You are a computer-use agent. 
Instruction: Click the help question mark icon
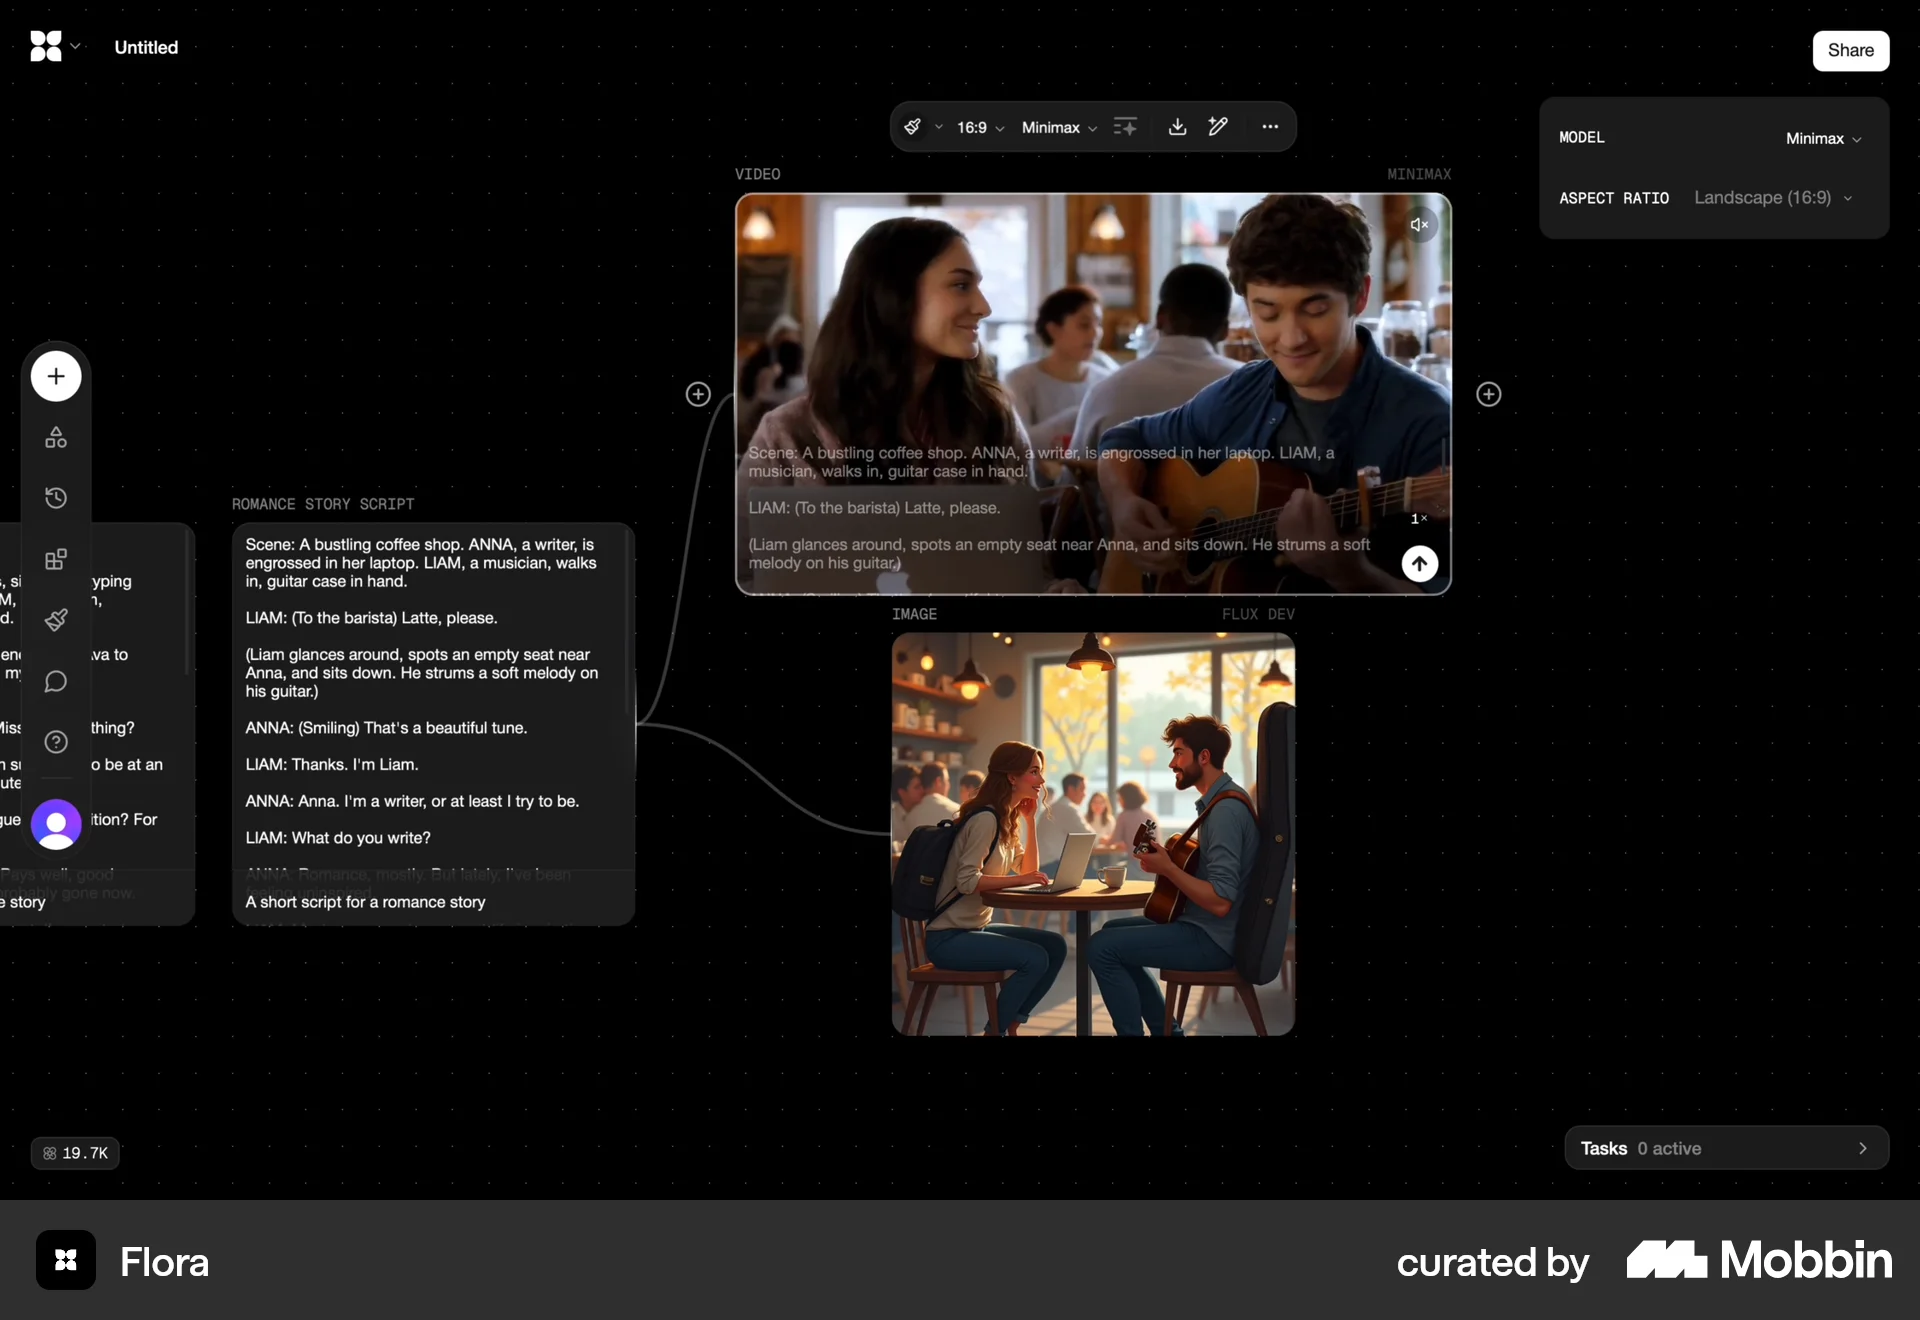[56, 742]
